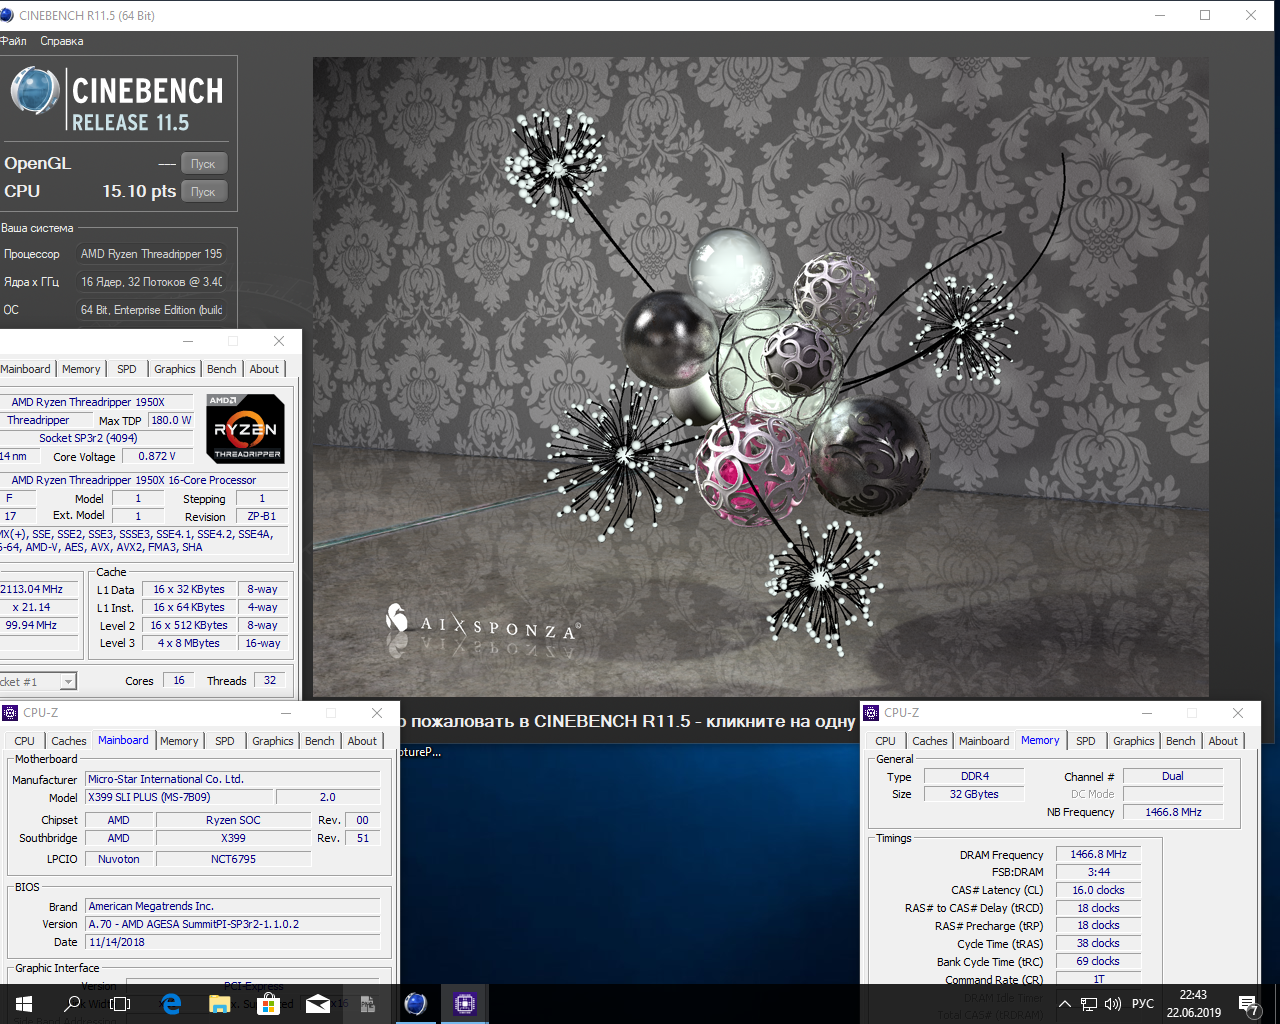Click memory type value DDR4
This screenshot has height=1024, width=1280.
pyautogui.click(x=974, y=776)
